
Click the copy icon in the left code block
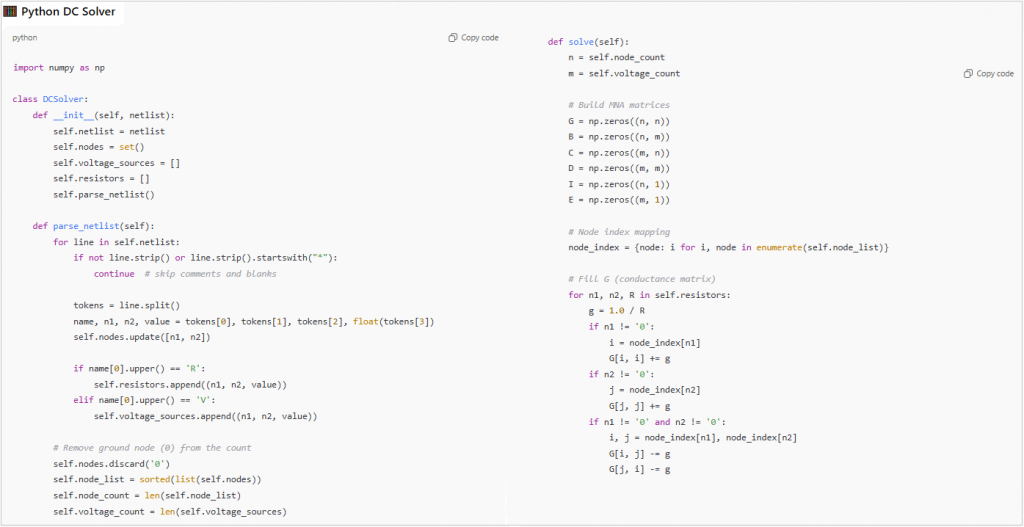pyautogui.click(x=453, y=38)
